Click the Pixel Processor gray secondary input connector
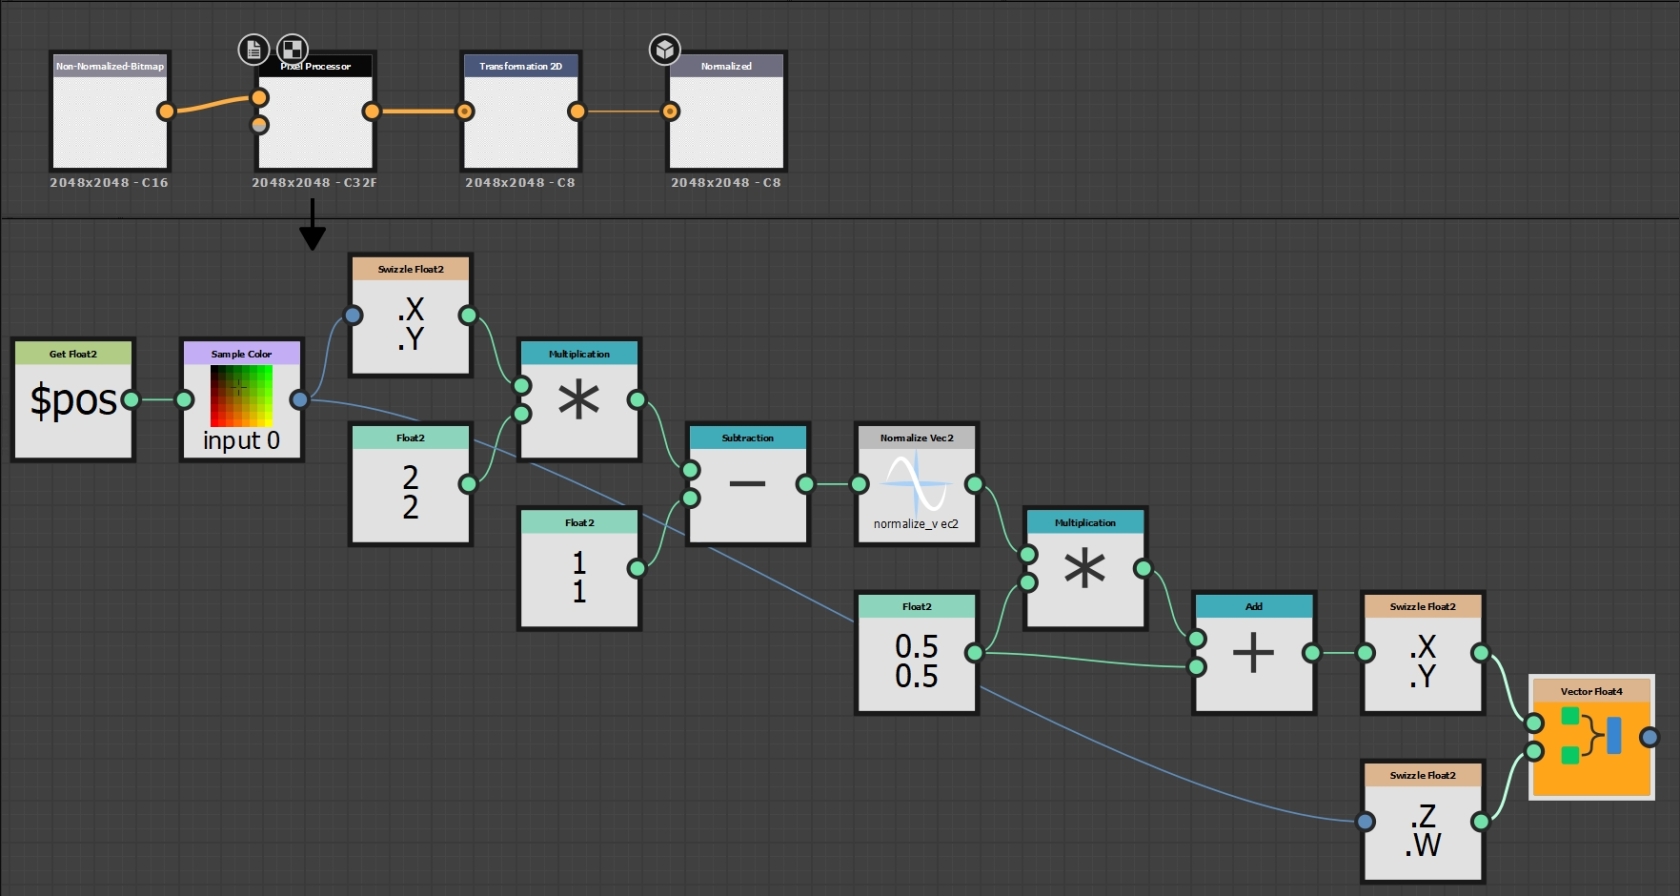 259,125
